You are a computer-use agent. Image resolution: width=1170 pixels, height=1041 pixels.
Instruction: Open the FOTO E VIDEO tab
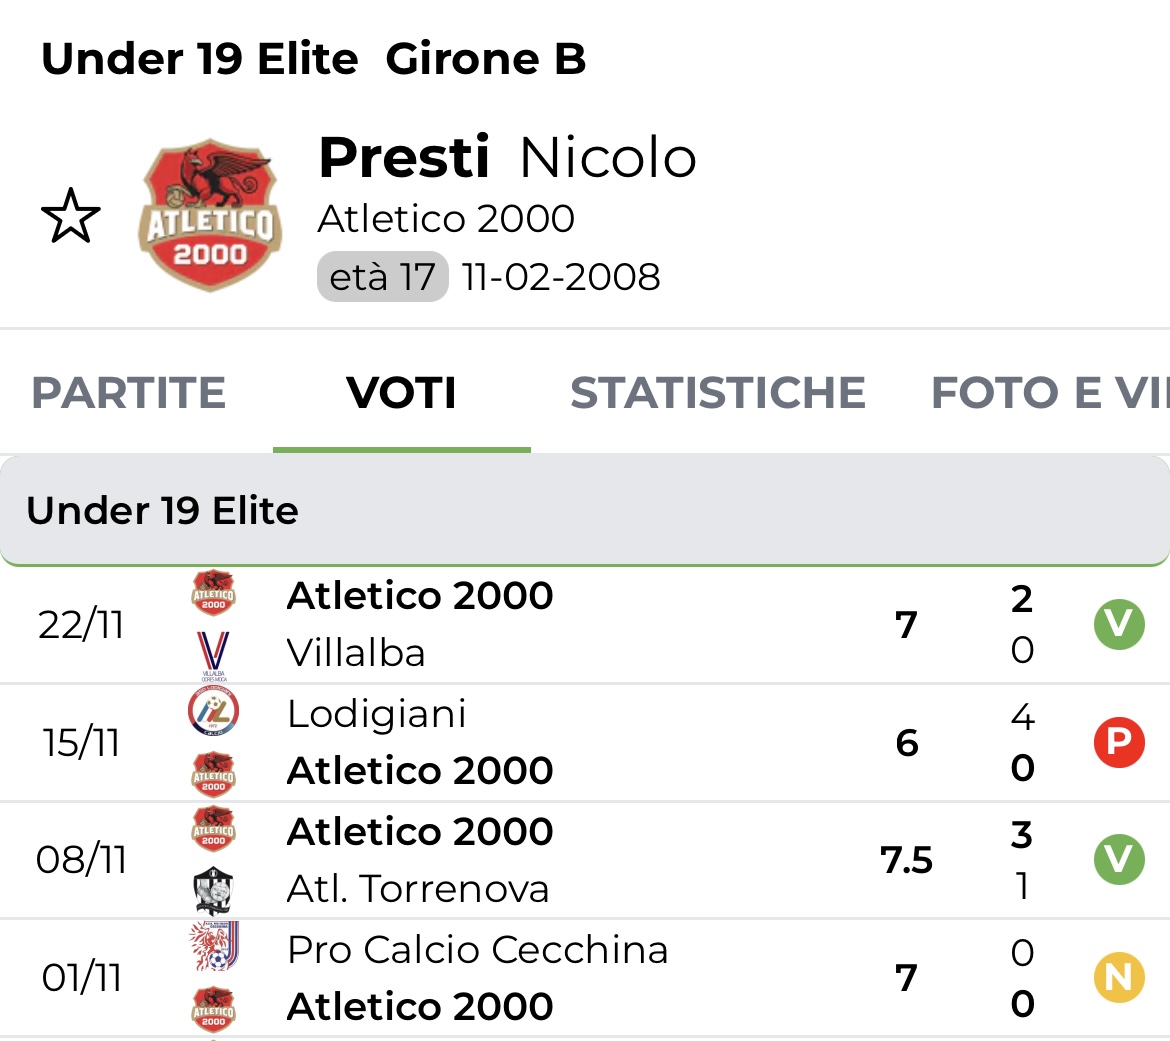[1049, 393]
